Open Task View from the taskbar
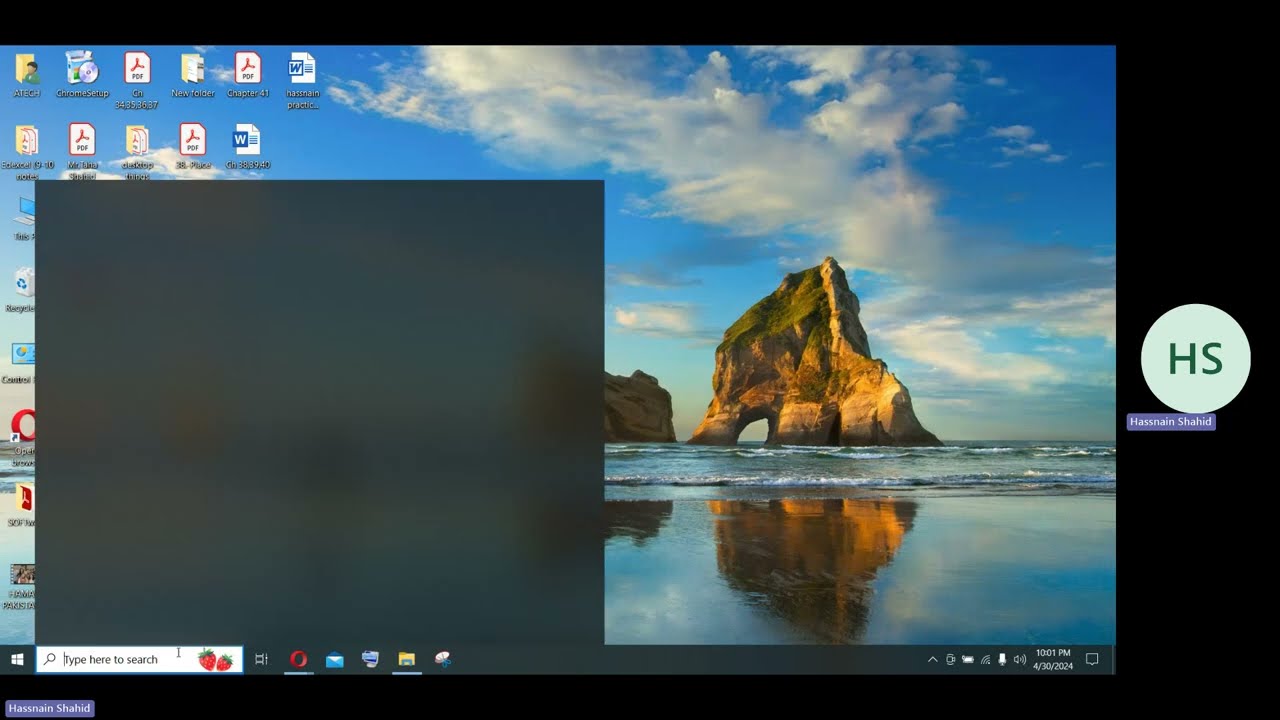The image size is (1280, 720). click(261, 659)
